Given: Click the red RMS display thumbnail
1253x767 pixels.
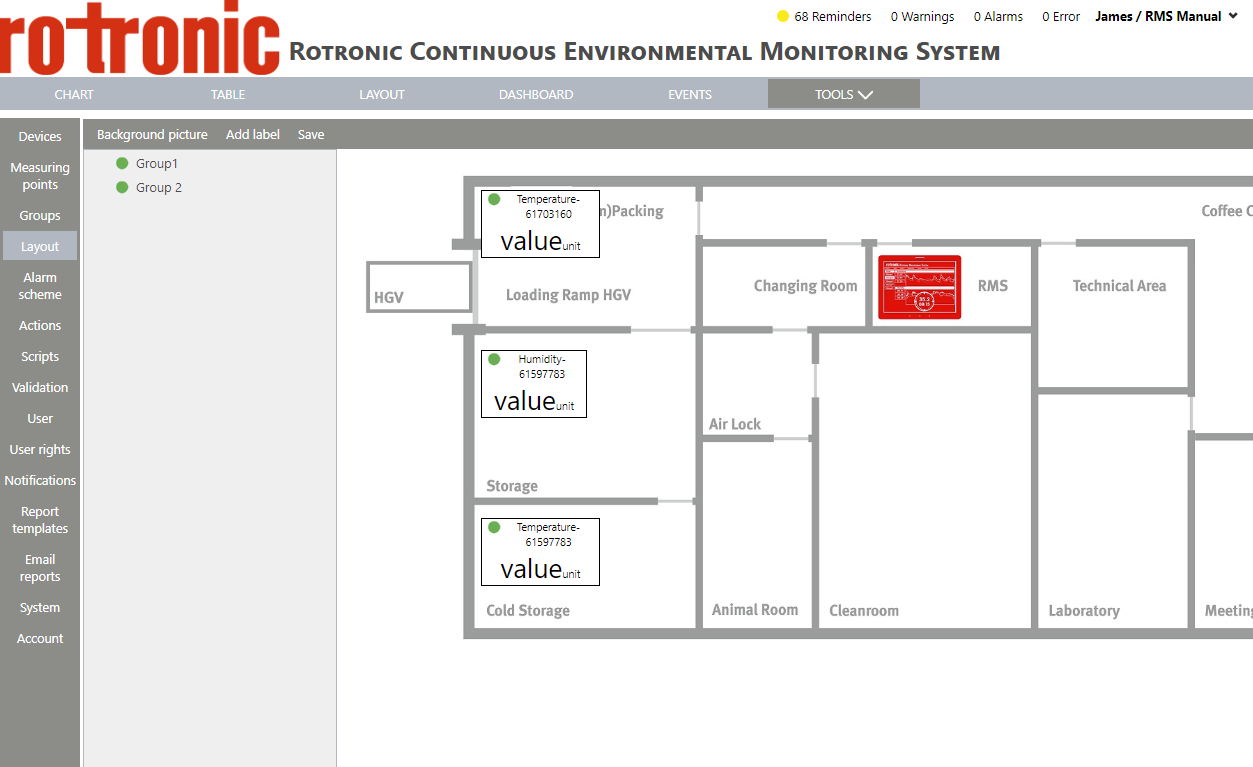Looking at the screenshot, I should (920, 288).
